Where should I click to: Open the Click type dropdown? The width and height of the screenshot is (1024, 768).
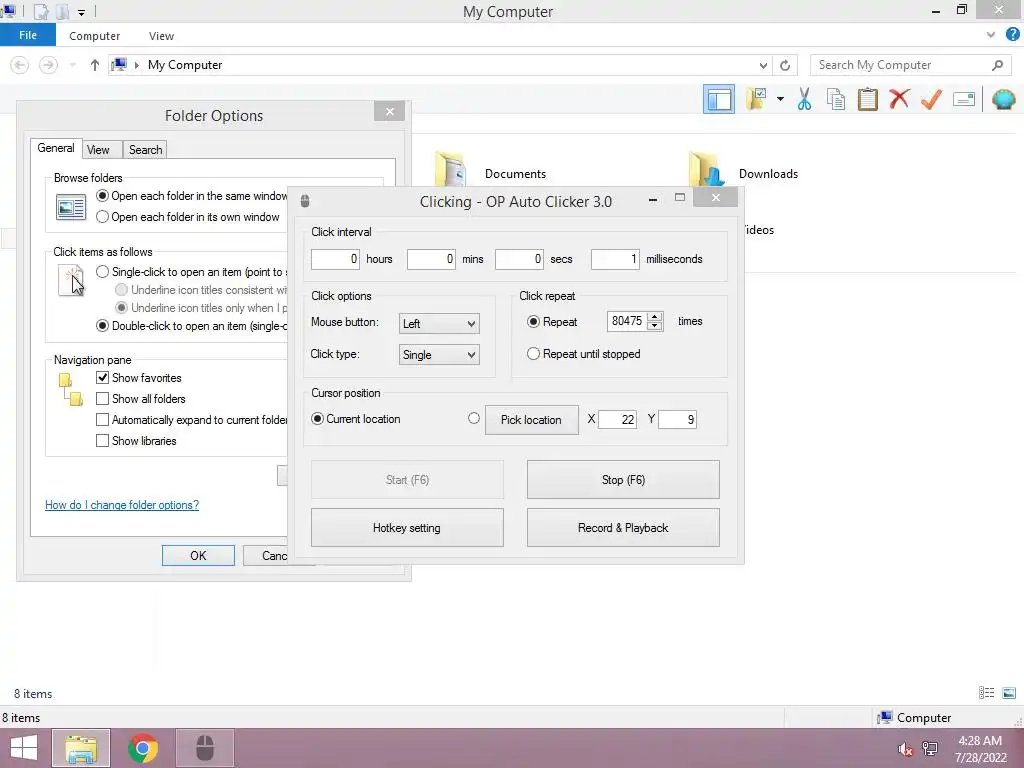point(439,355)
